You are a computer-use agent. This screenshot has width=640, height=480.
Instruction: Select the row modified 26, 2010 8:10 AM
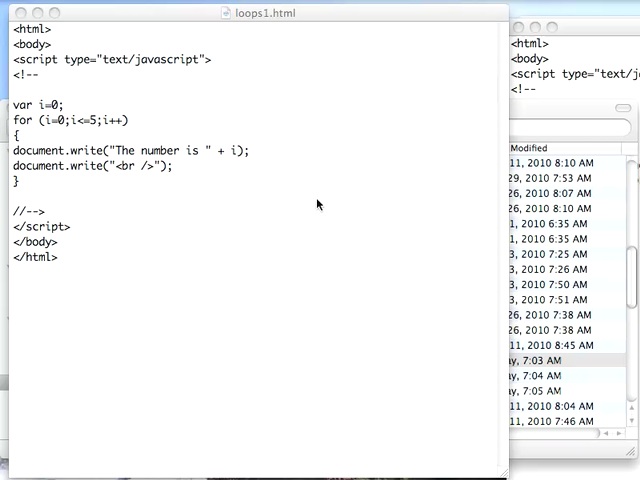[x=567, y=209]
